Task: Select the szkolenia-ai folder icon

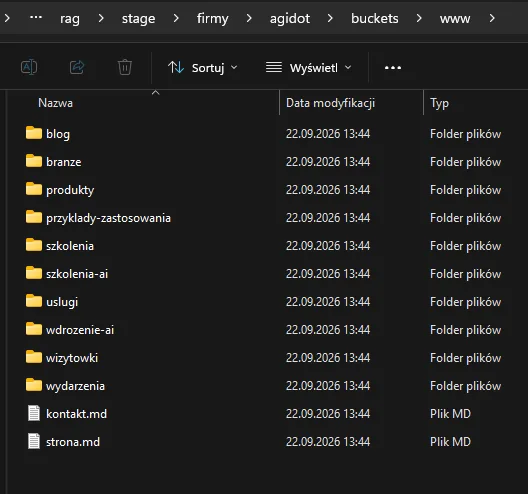Action: click(x=34, y=272)
